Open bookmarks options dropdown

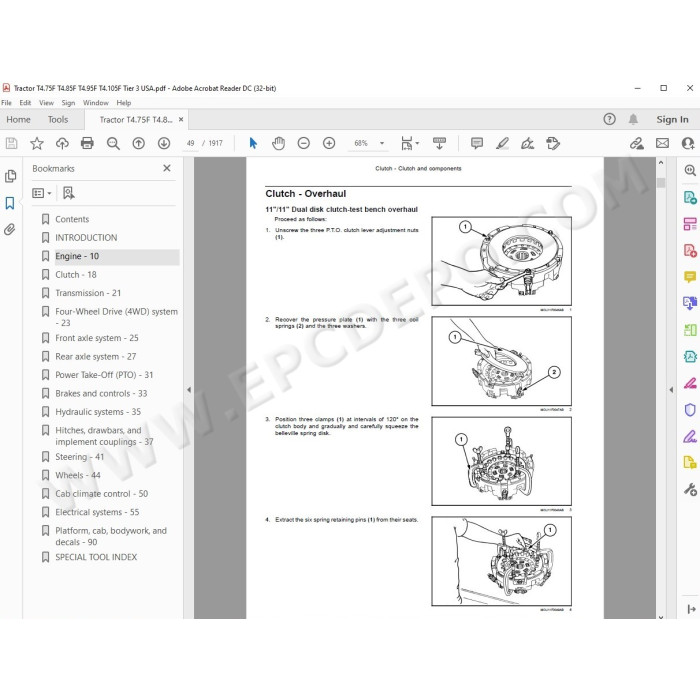point(42,193)
